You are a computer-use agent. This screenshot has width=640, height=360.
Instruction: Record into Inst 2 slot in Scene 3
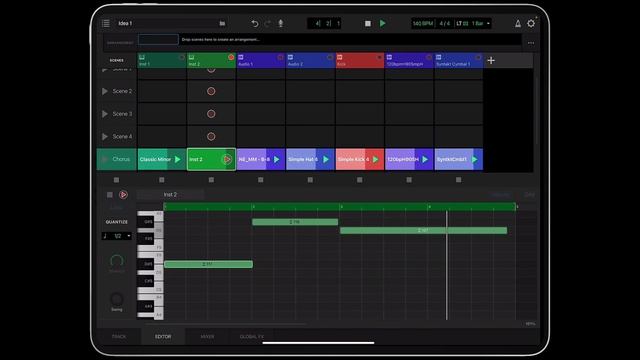pyautogui.click(x=211, y=114)
